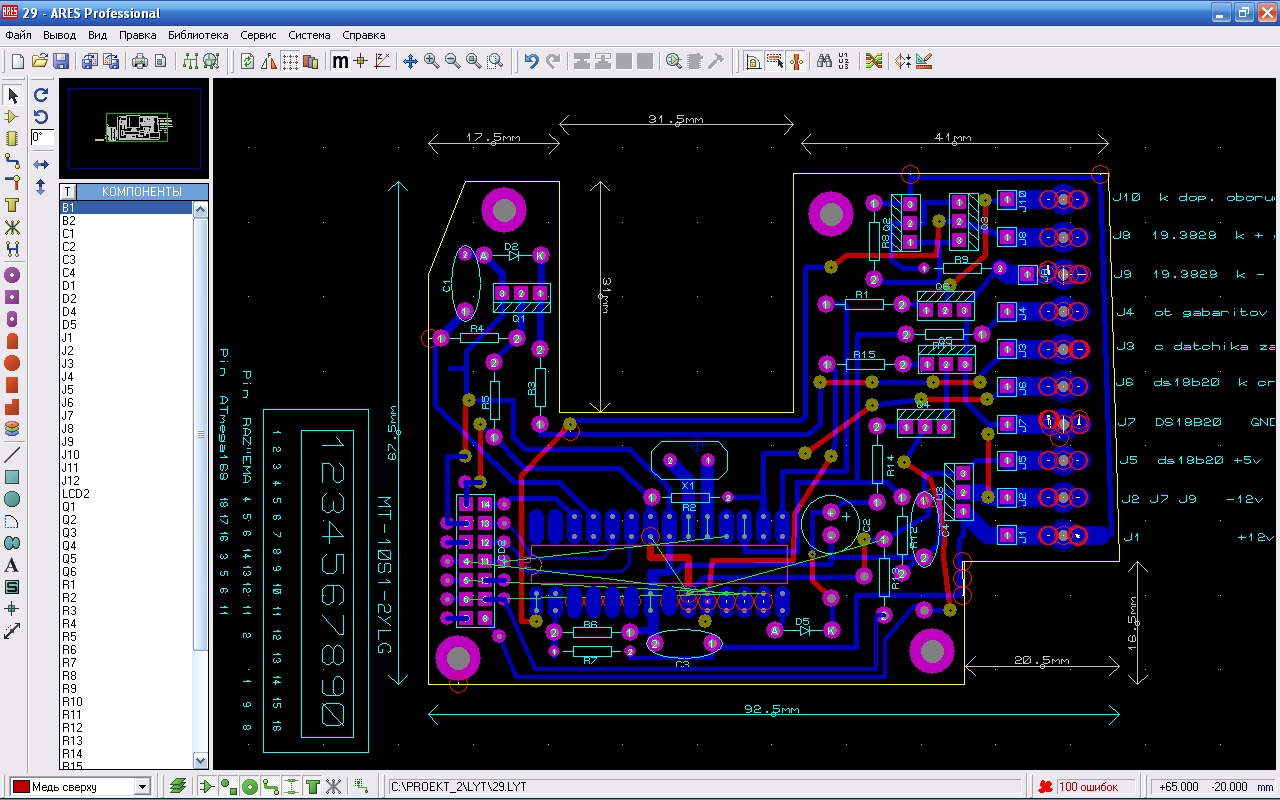Select component LCD2 in the list
Screen dimensions: 1280x800
[76, 494]
